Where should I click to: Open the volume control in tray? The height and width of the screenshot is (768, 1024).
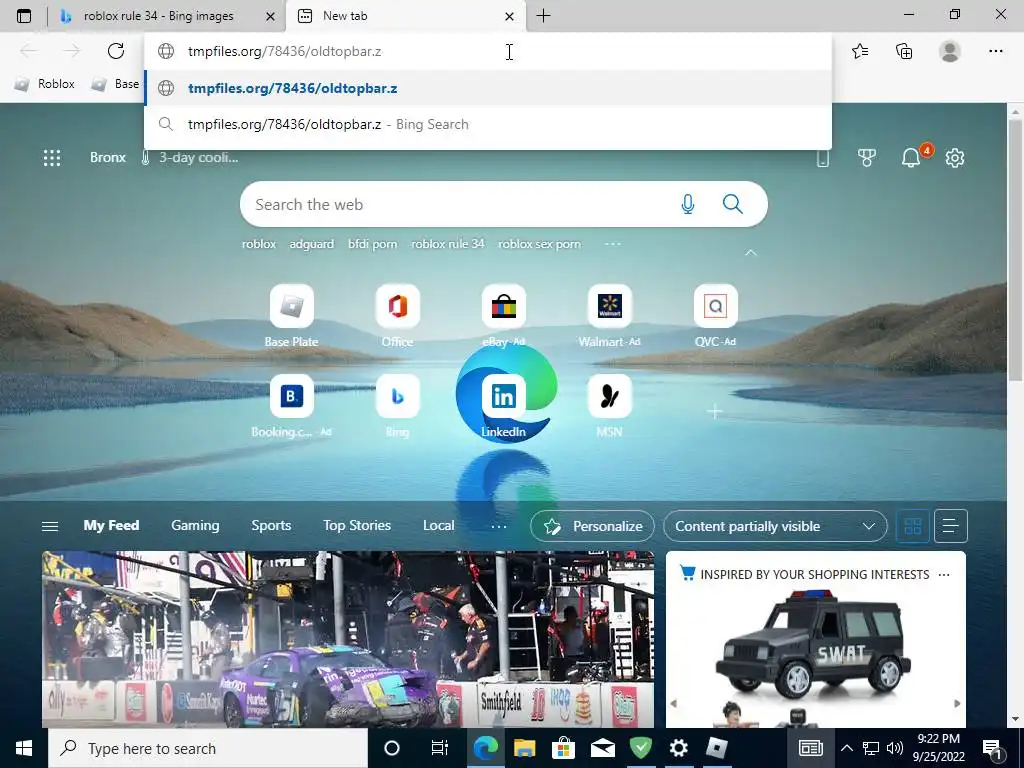[894, 748]
